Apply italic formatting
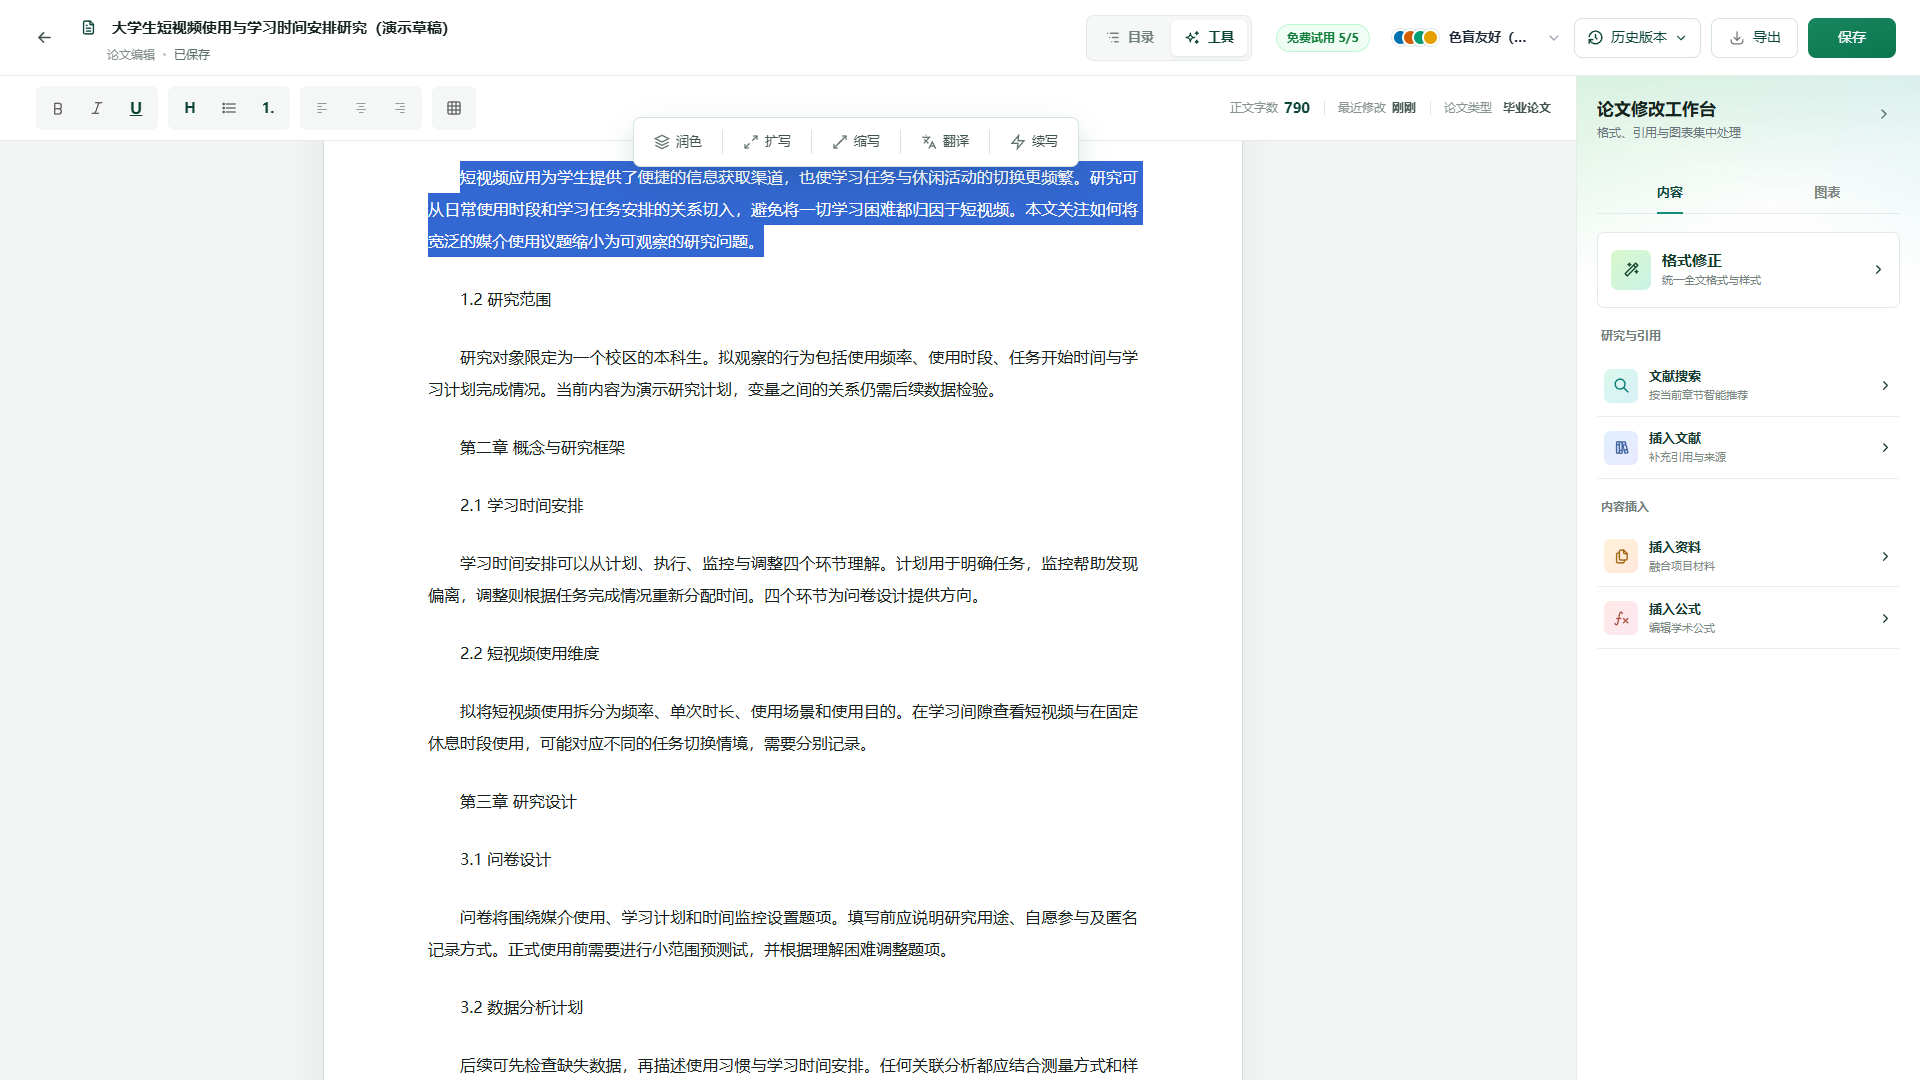1920x1080 pixels. pyautogui.click(x=97, y=108)
